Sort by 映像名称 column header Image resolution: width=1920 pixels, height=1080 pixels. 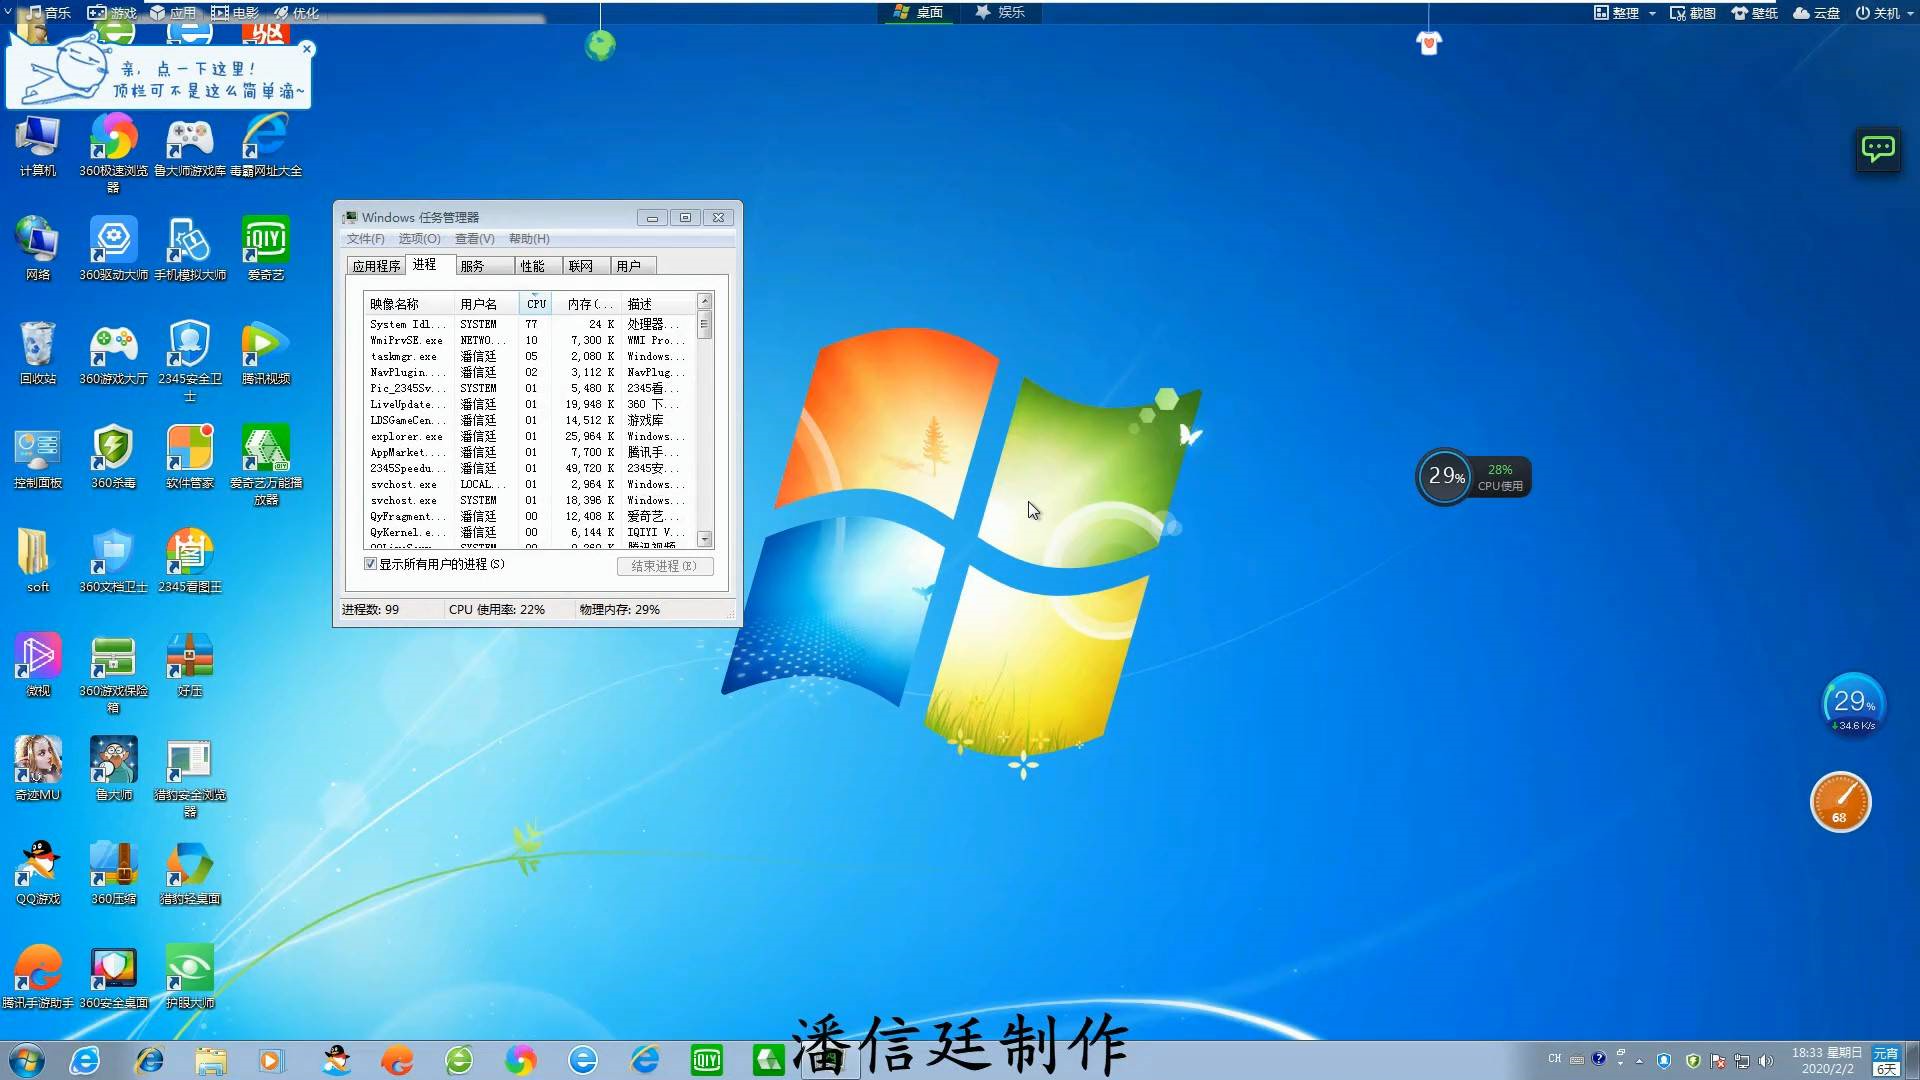click(x=409, y=304)
